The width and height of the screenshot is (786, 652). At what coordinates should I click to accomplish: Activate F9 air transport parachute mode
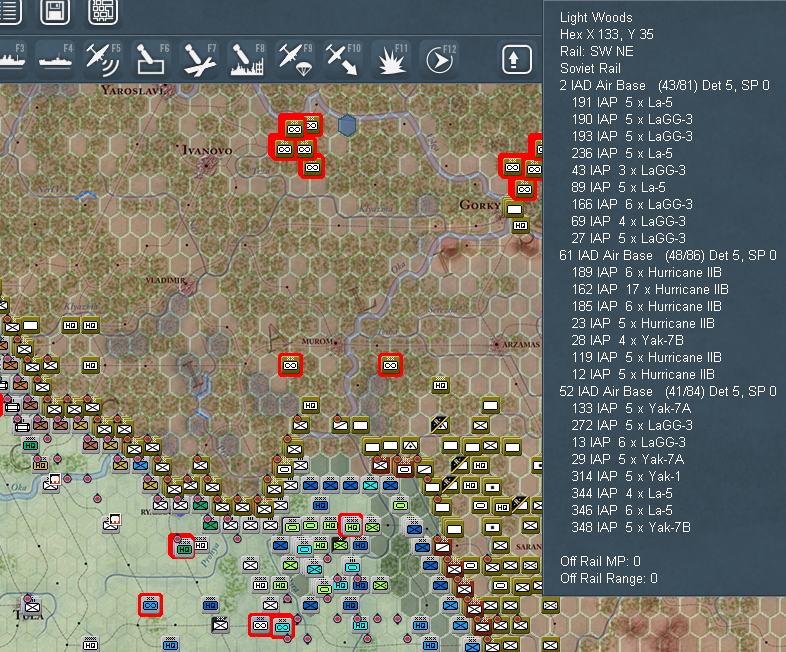click(x=295, y=59)
